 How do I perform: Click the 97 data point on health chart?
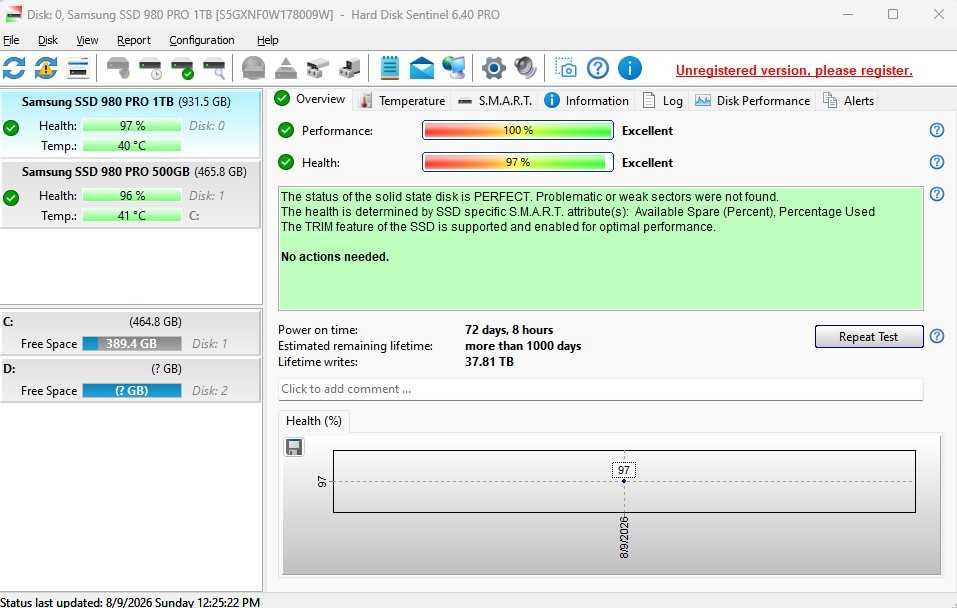tap(624, 481)
